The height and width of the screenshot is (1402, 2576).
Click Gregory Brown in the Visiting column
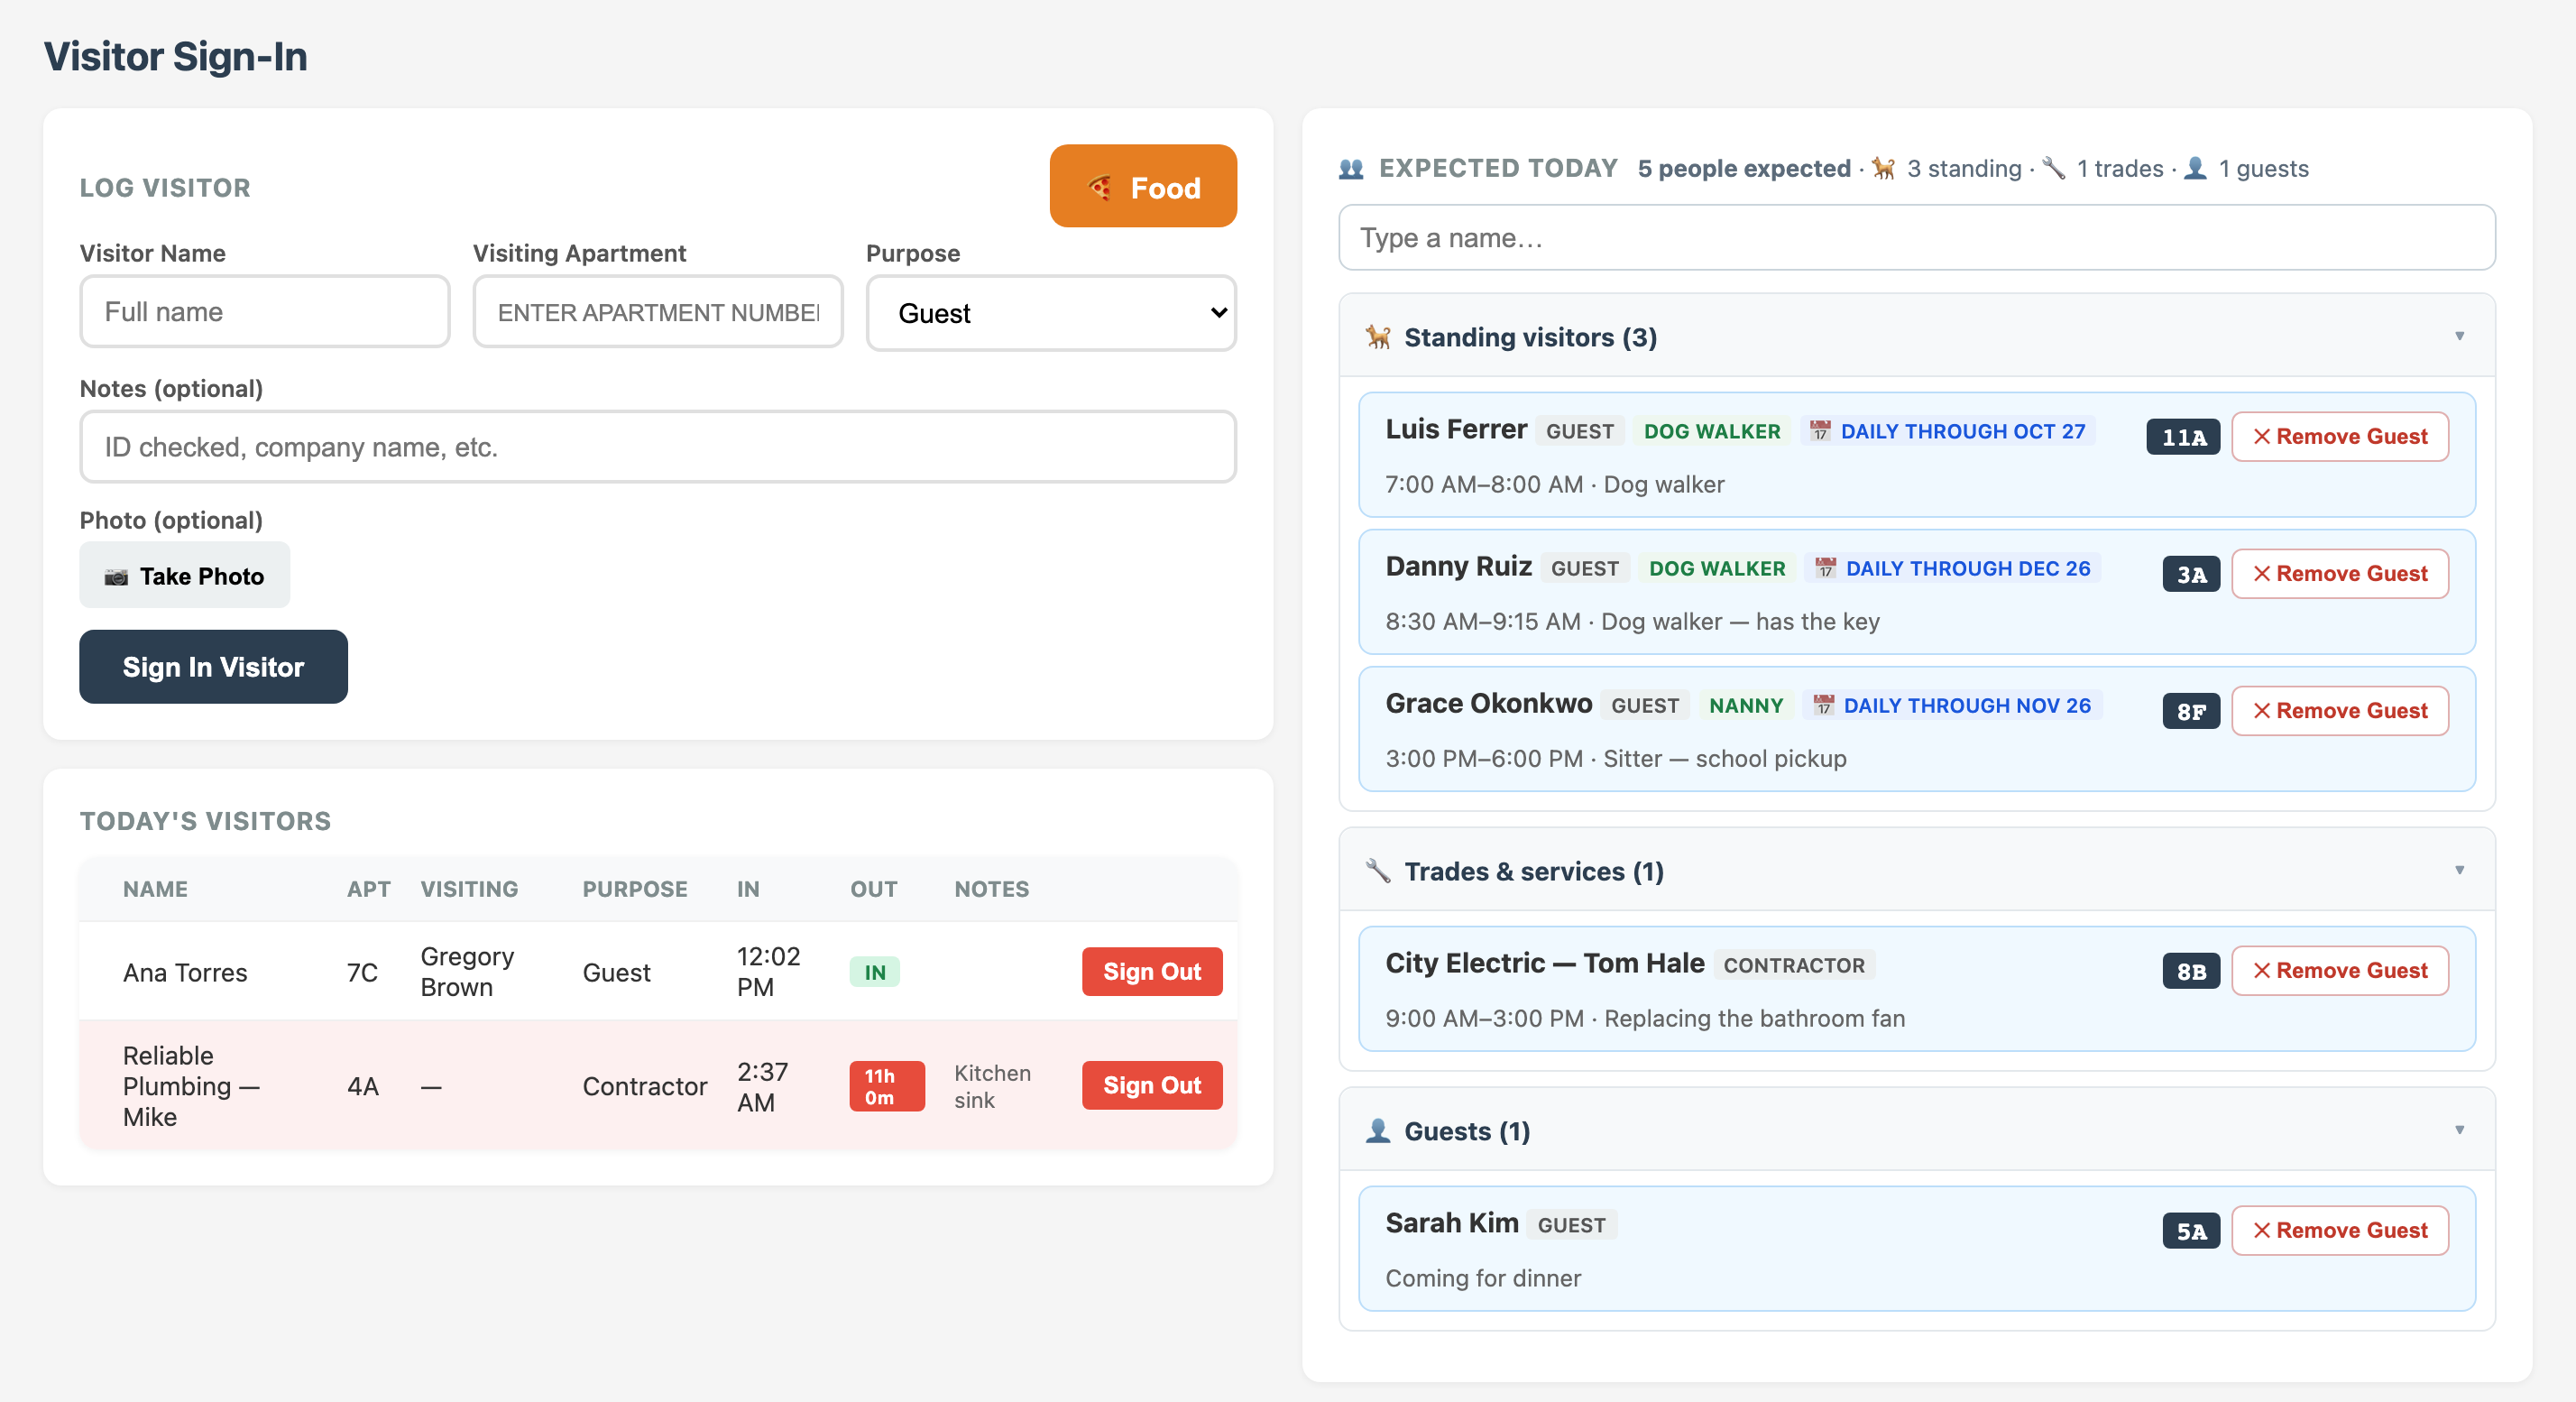click(x=467, y=971)
